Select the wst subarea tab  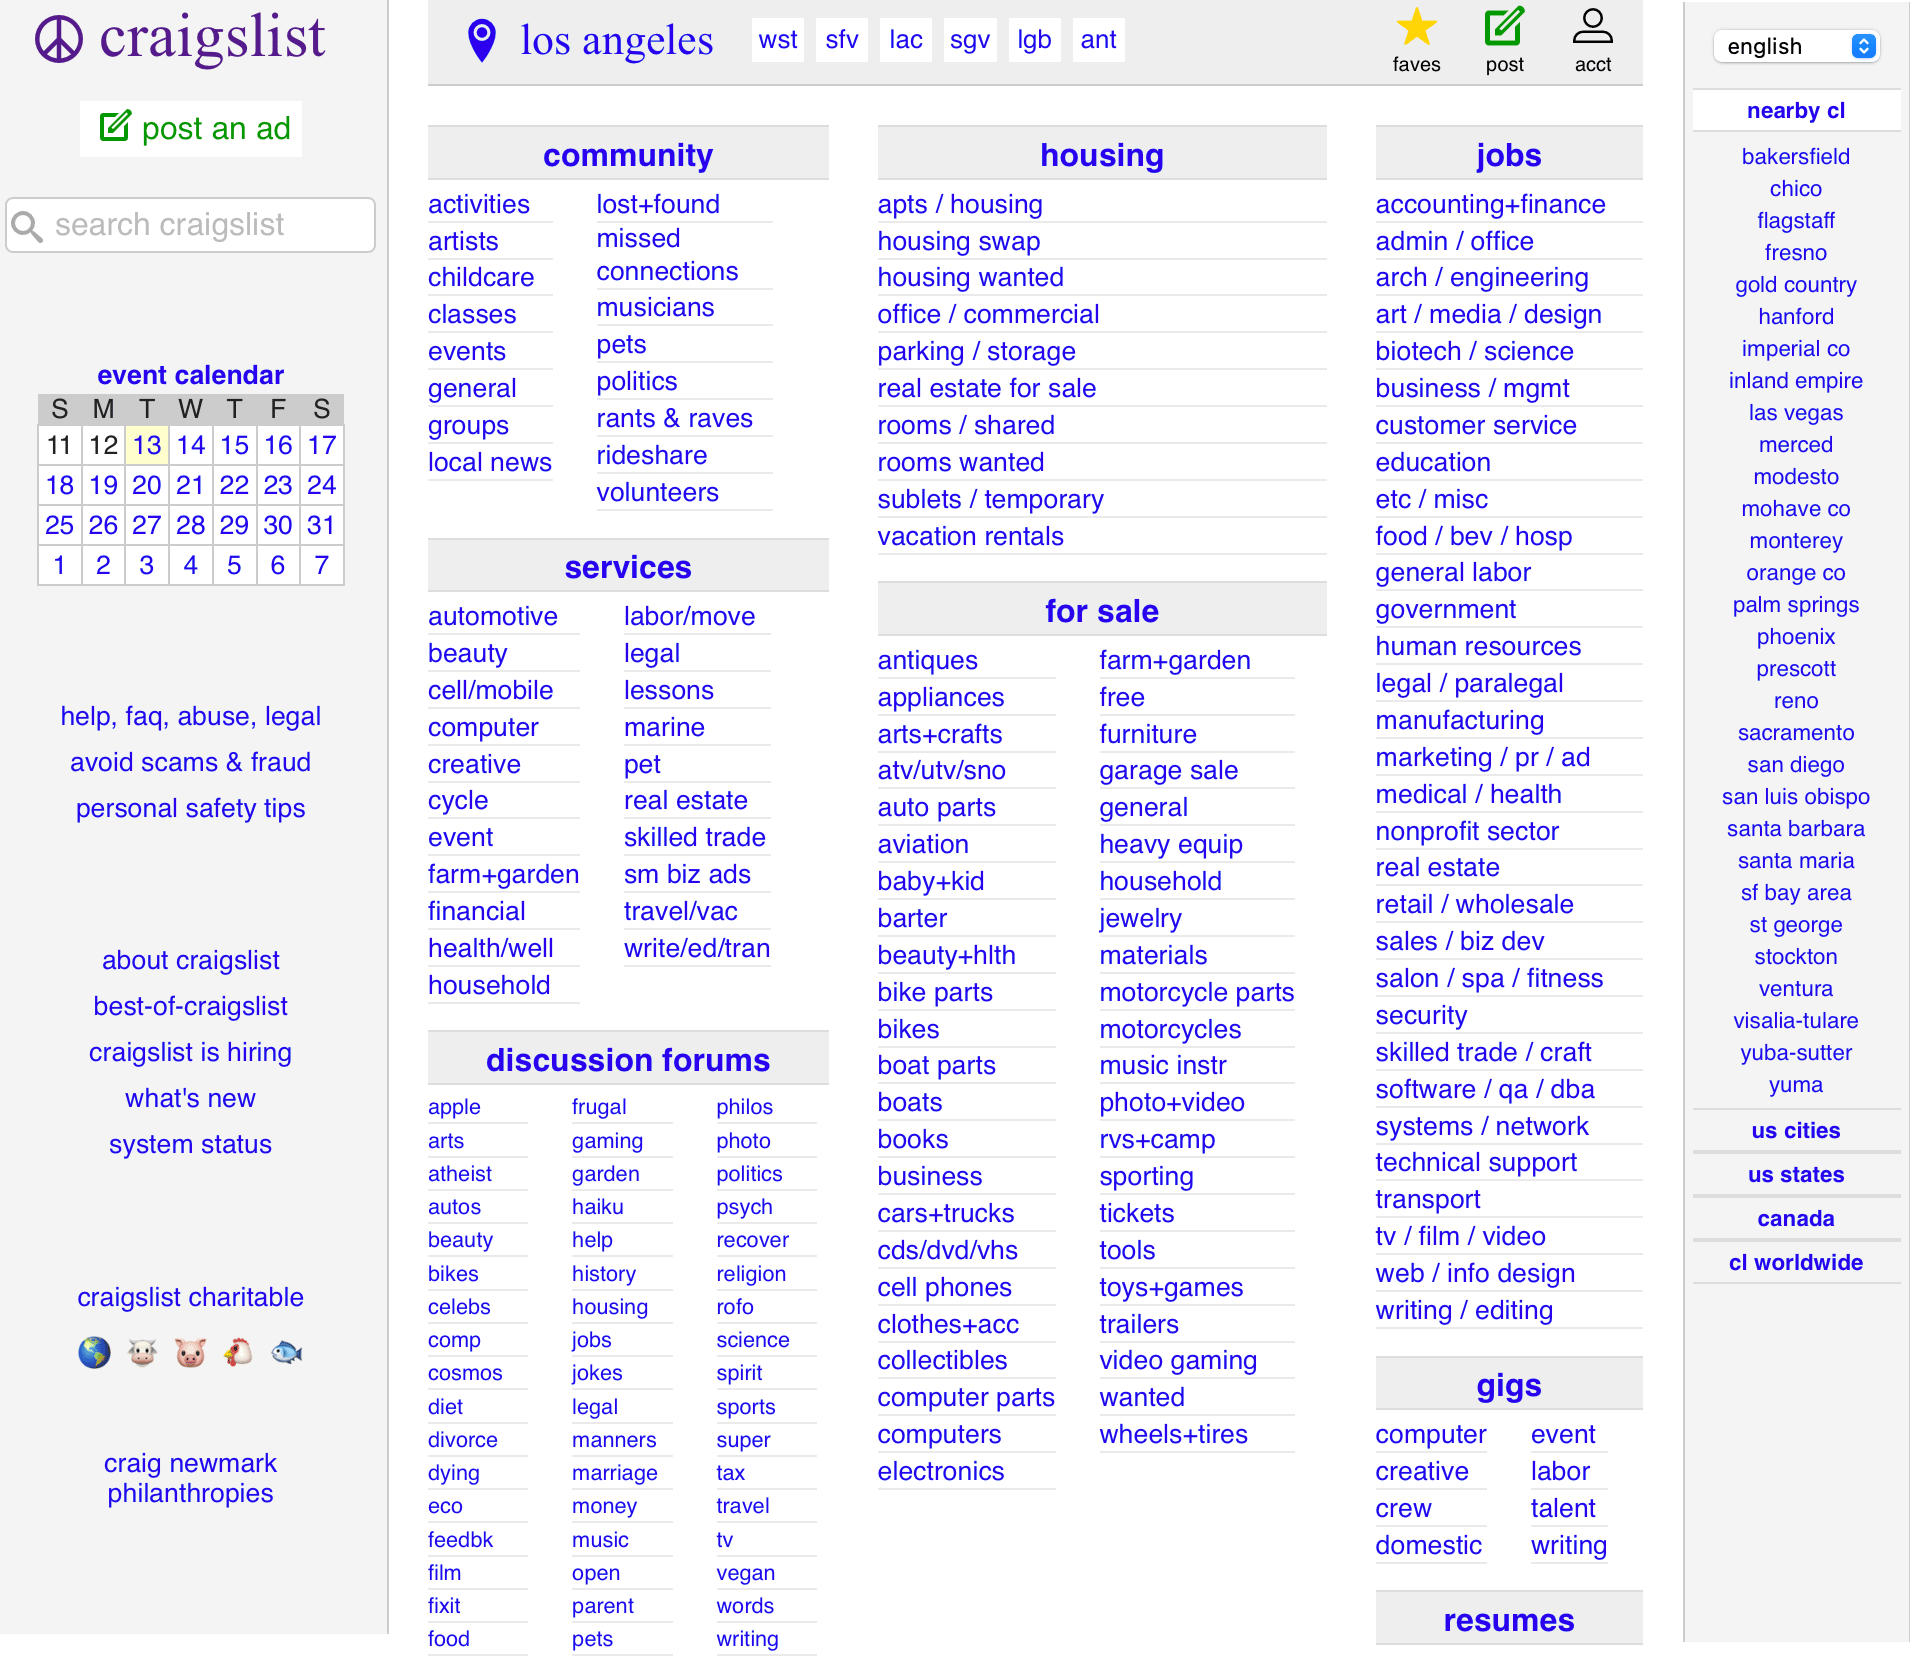[778, 40]
